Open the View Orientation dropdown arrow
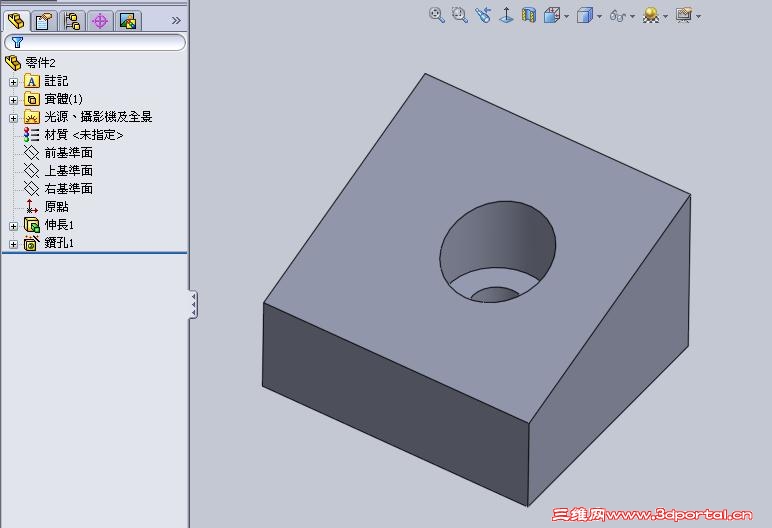Viewport: 772px width, 528px height. click(567, 17)
